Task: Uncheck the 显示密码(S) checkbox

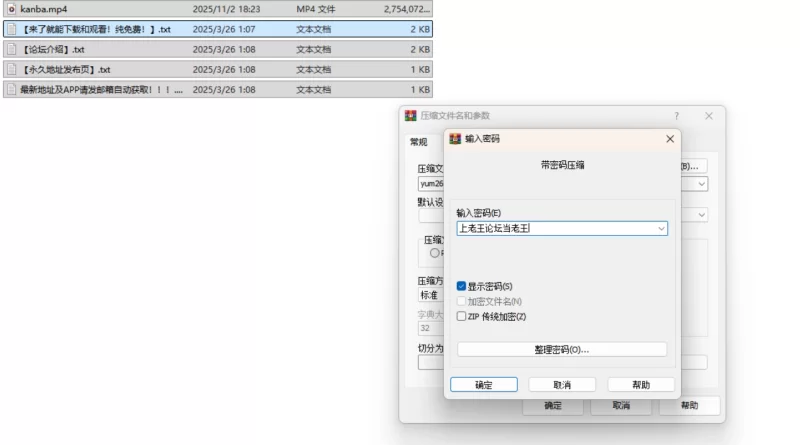Action: [461, 286]
